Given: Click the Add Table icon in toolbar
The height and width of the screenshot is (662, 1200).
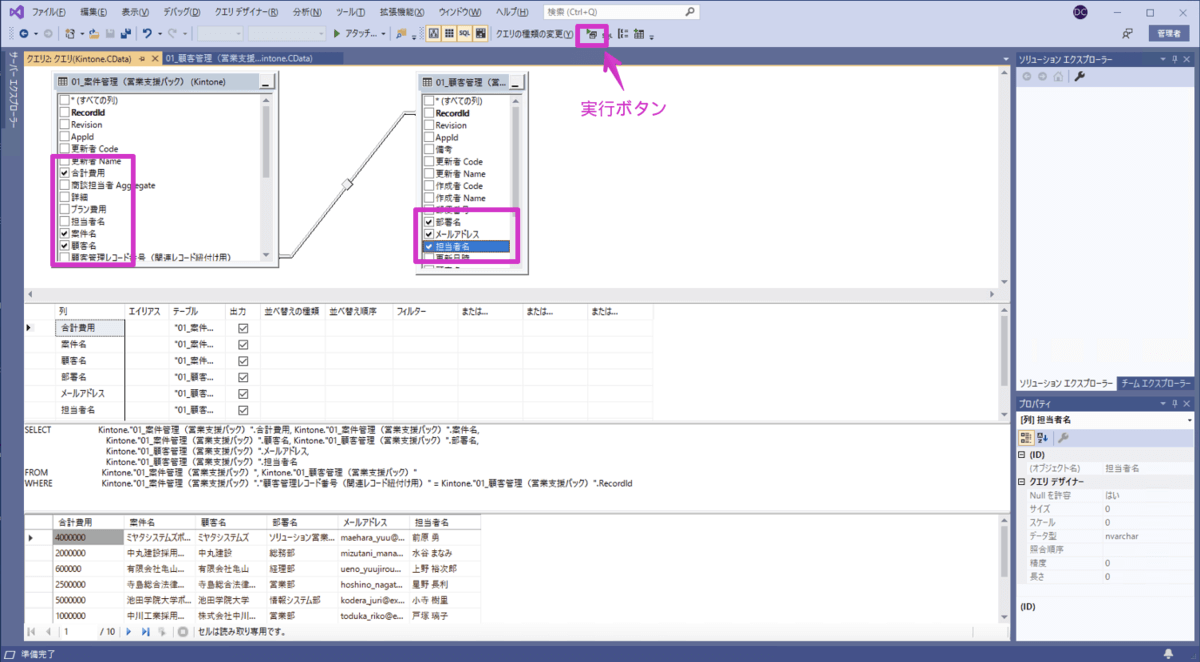Looking at the screenshot, I should click(639, 34).
